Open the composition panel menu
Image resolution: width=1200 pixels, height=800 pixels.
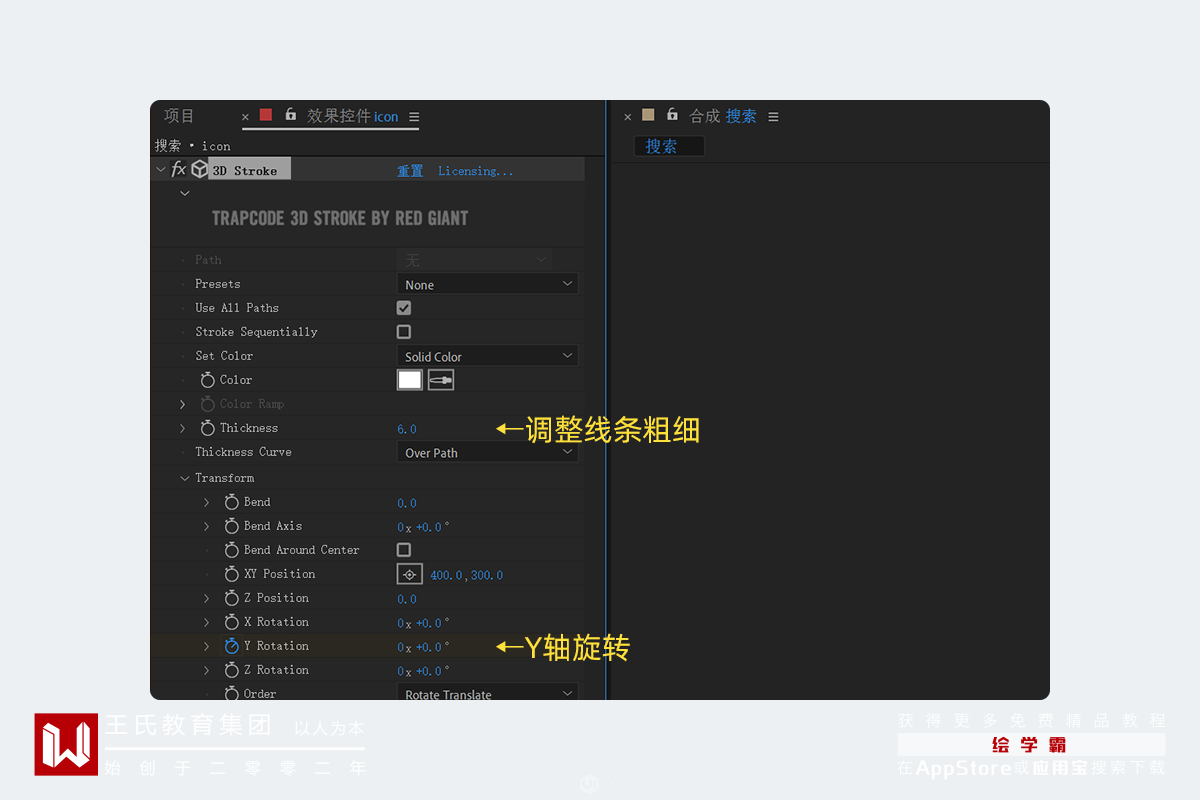[773, 117]
